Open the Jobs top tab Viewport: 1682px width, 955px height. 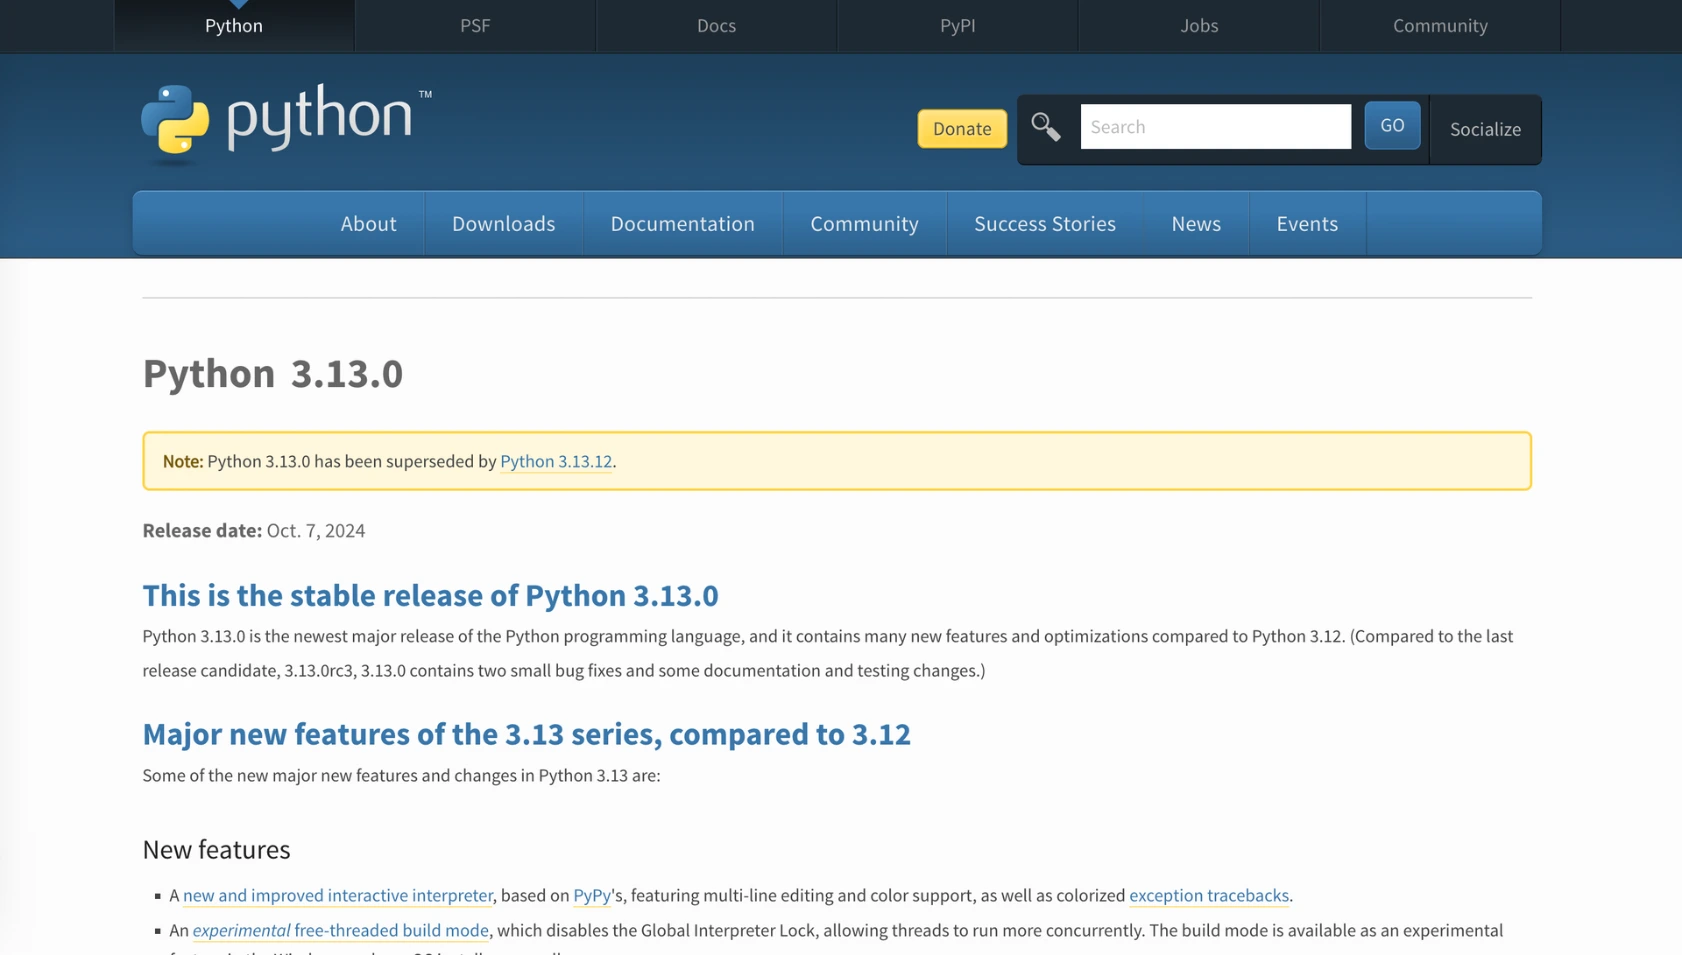[1198, 26]
